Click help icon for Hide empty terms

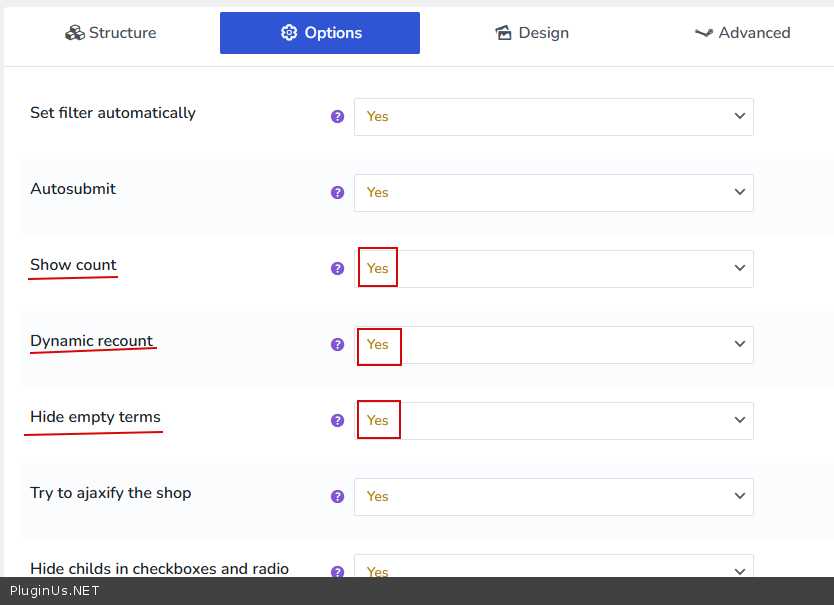tap(337, 420)
